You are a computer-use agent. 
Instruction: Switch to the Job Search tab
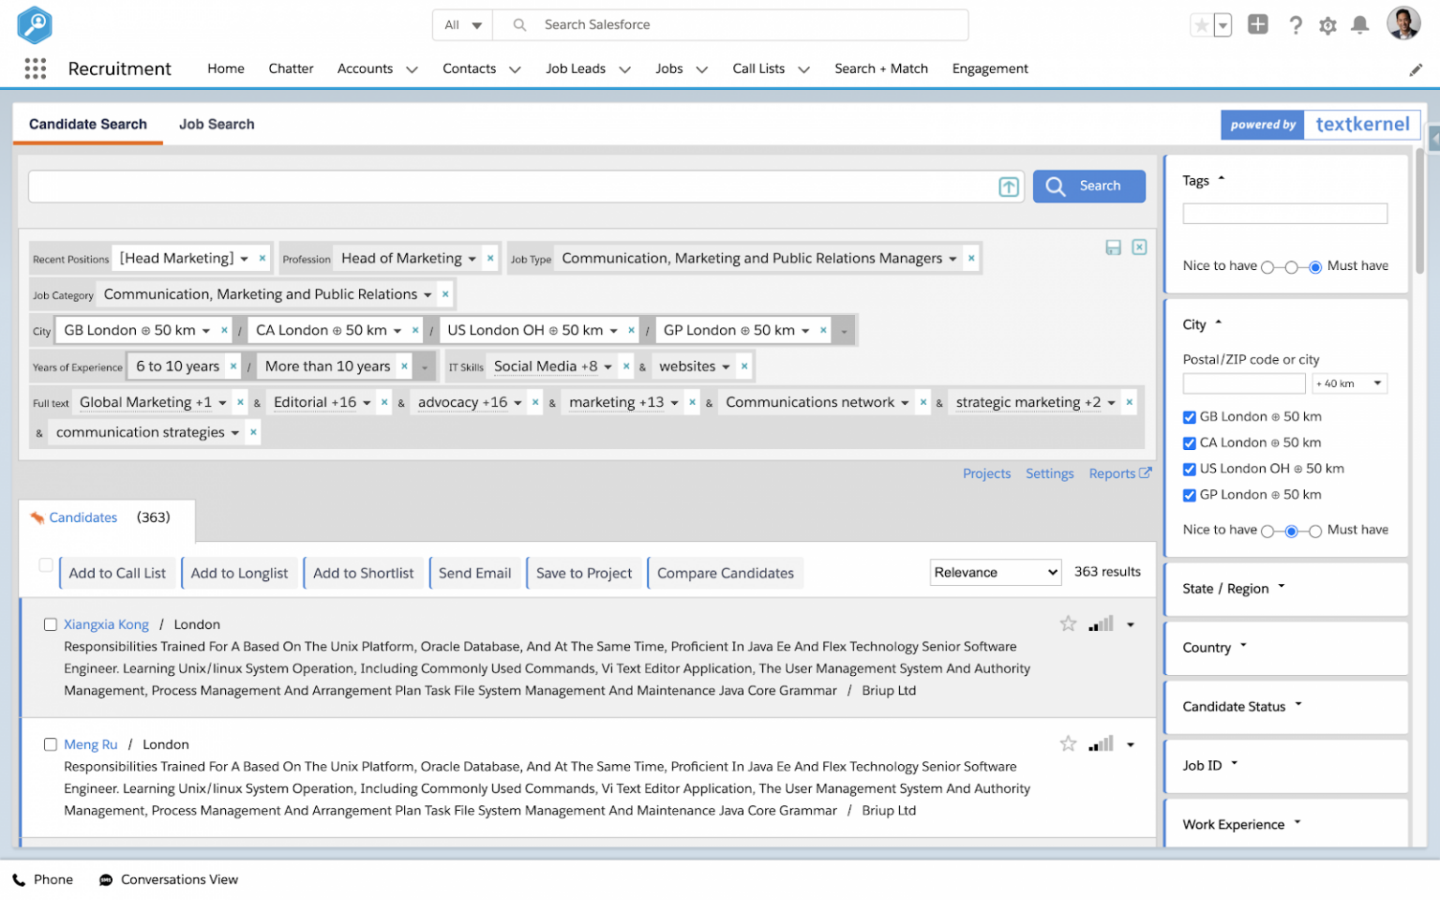[x=216, y=124]
